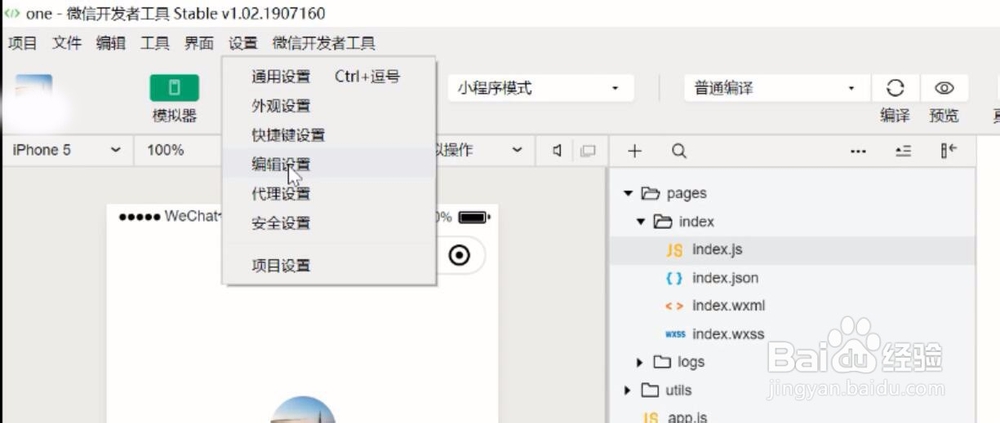Open the 微信开发者工具 menu
Viewport: 1000px width, 423px height.
pos(324,43)
